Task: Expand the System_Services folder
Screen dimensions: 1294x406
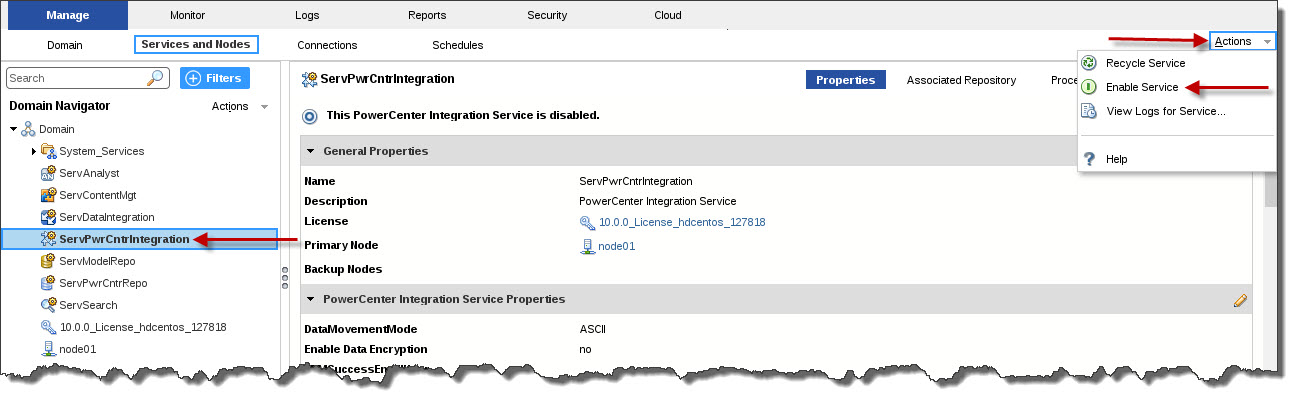Action: click(33, 151)
